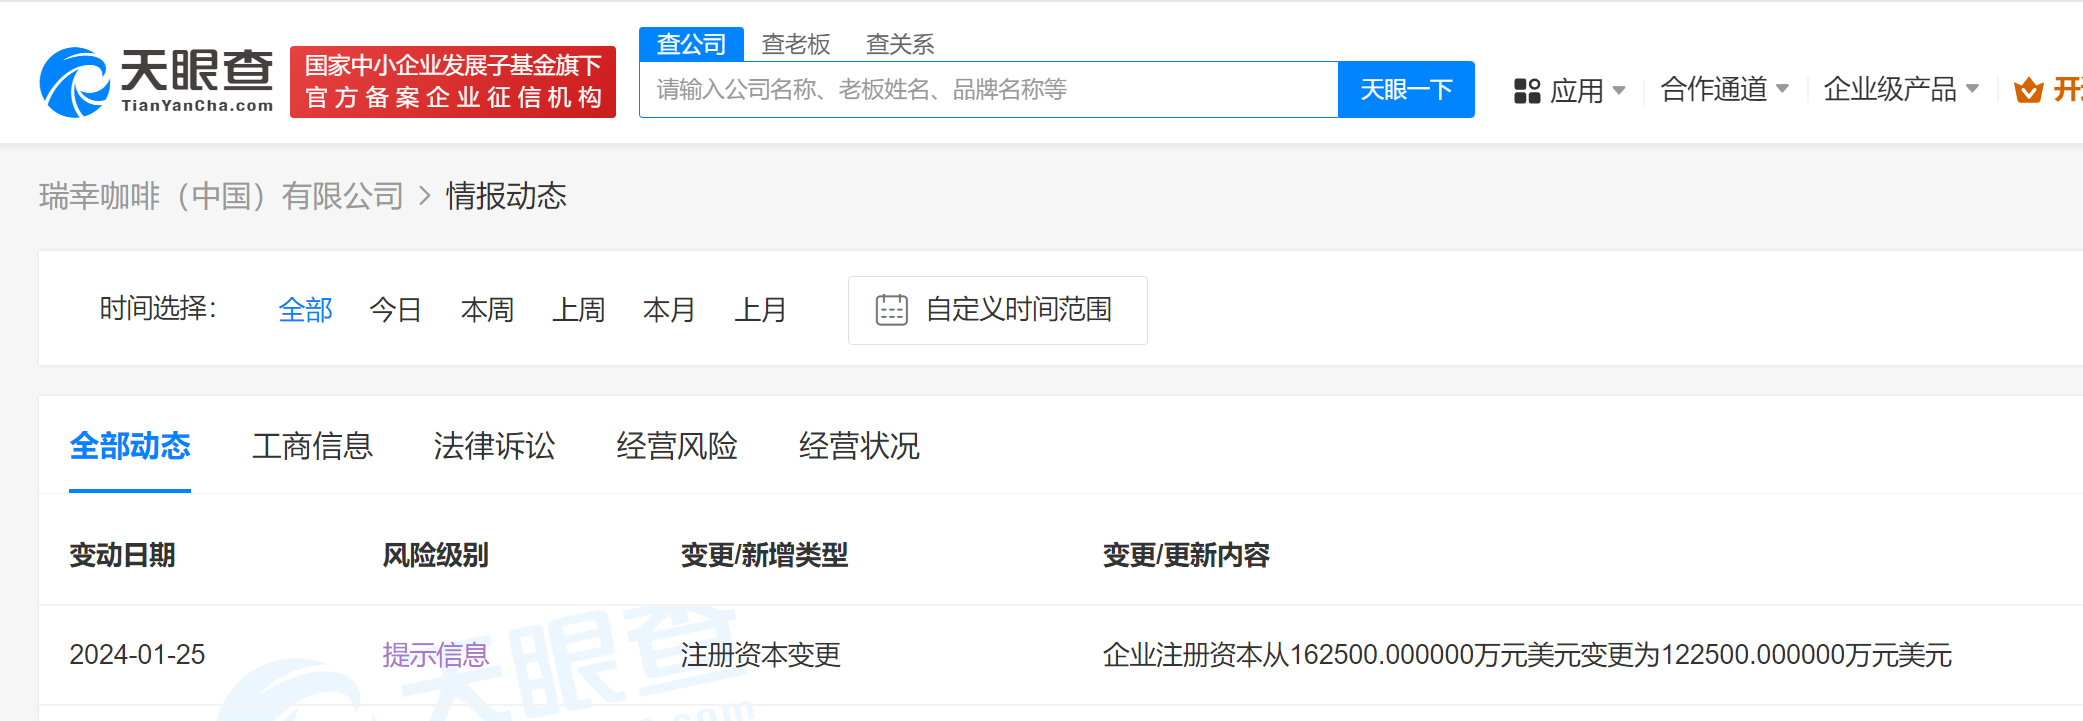Open the 自定义时间范围 picker
Screen dimensions: 2083x721
pyautogui.click(x=997, y=310)
